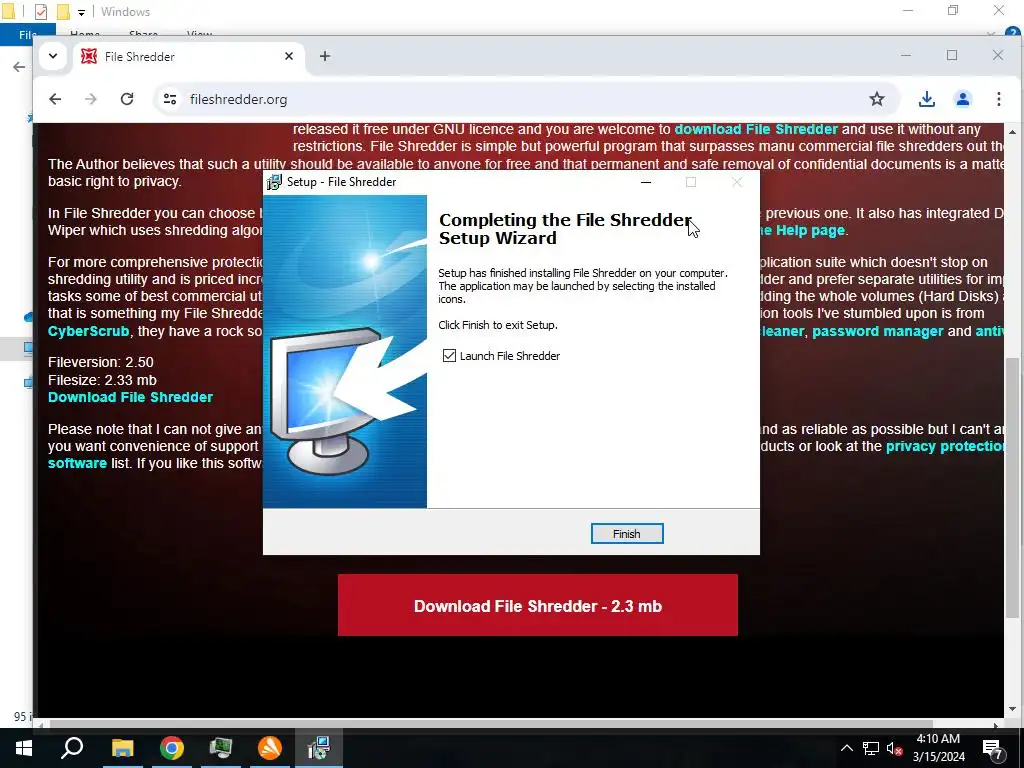Click the software link at paragraph start
This screenshot has height=768, width=1024.
tap(77, 463)
